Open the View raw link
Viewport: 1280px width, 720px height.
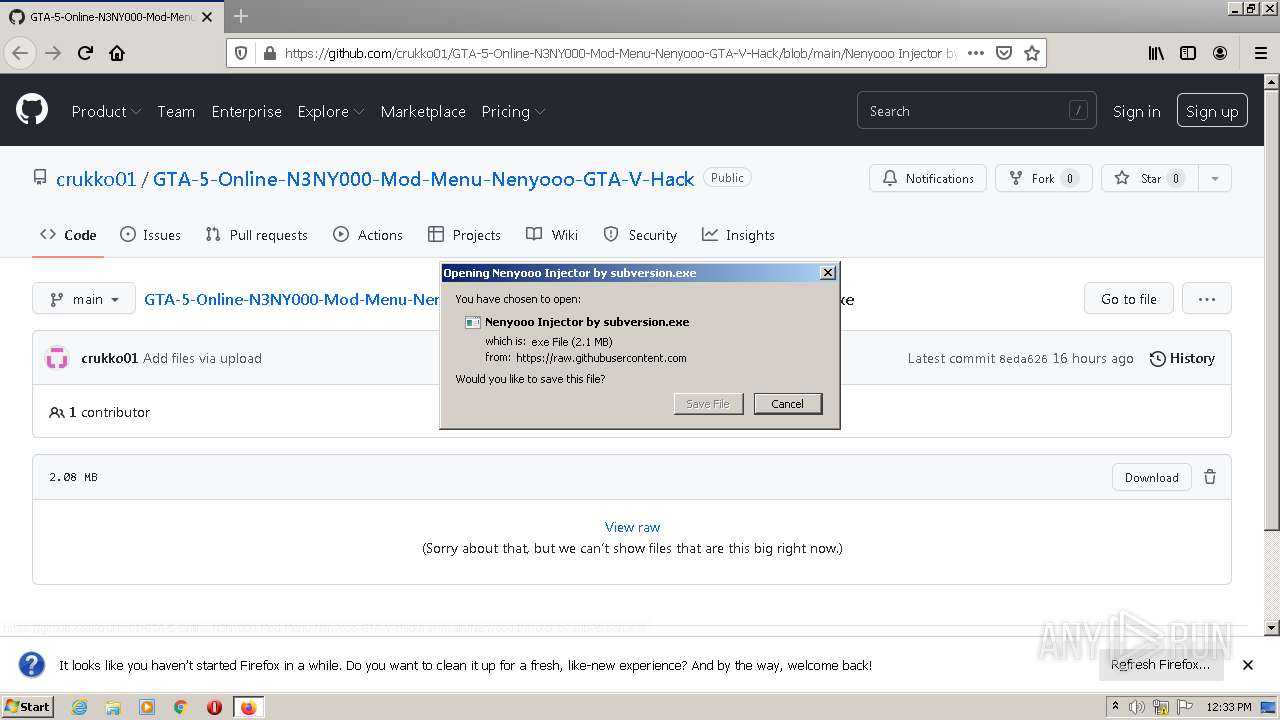pos(632,527)
